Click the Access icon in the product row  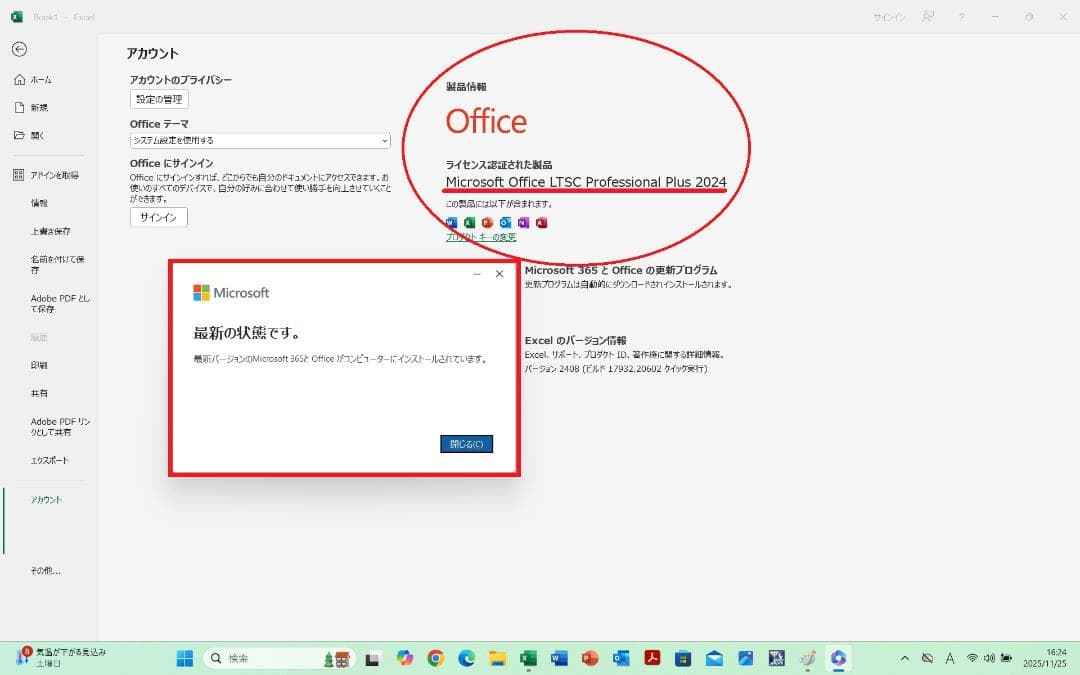tap(541, 222)
